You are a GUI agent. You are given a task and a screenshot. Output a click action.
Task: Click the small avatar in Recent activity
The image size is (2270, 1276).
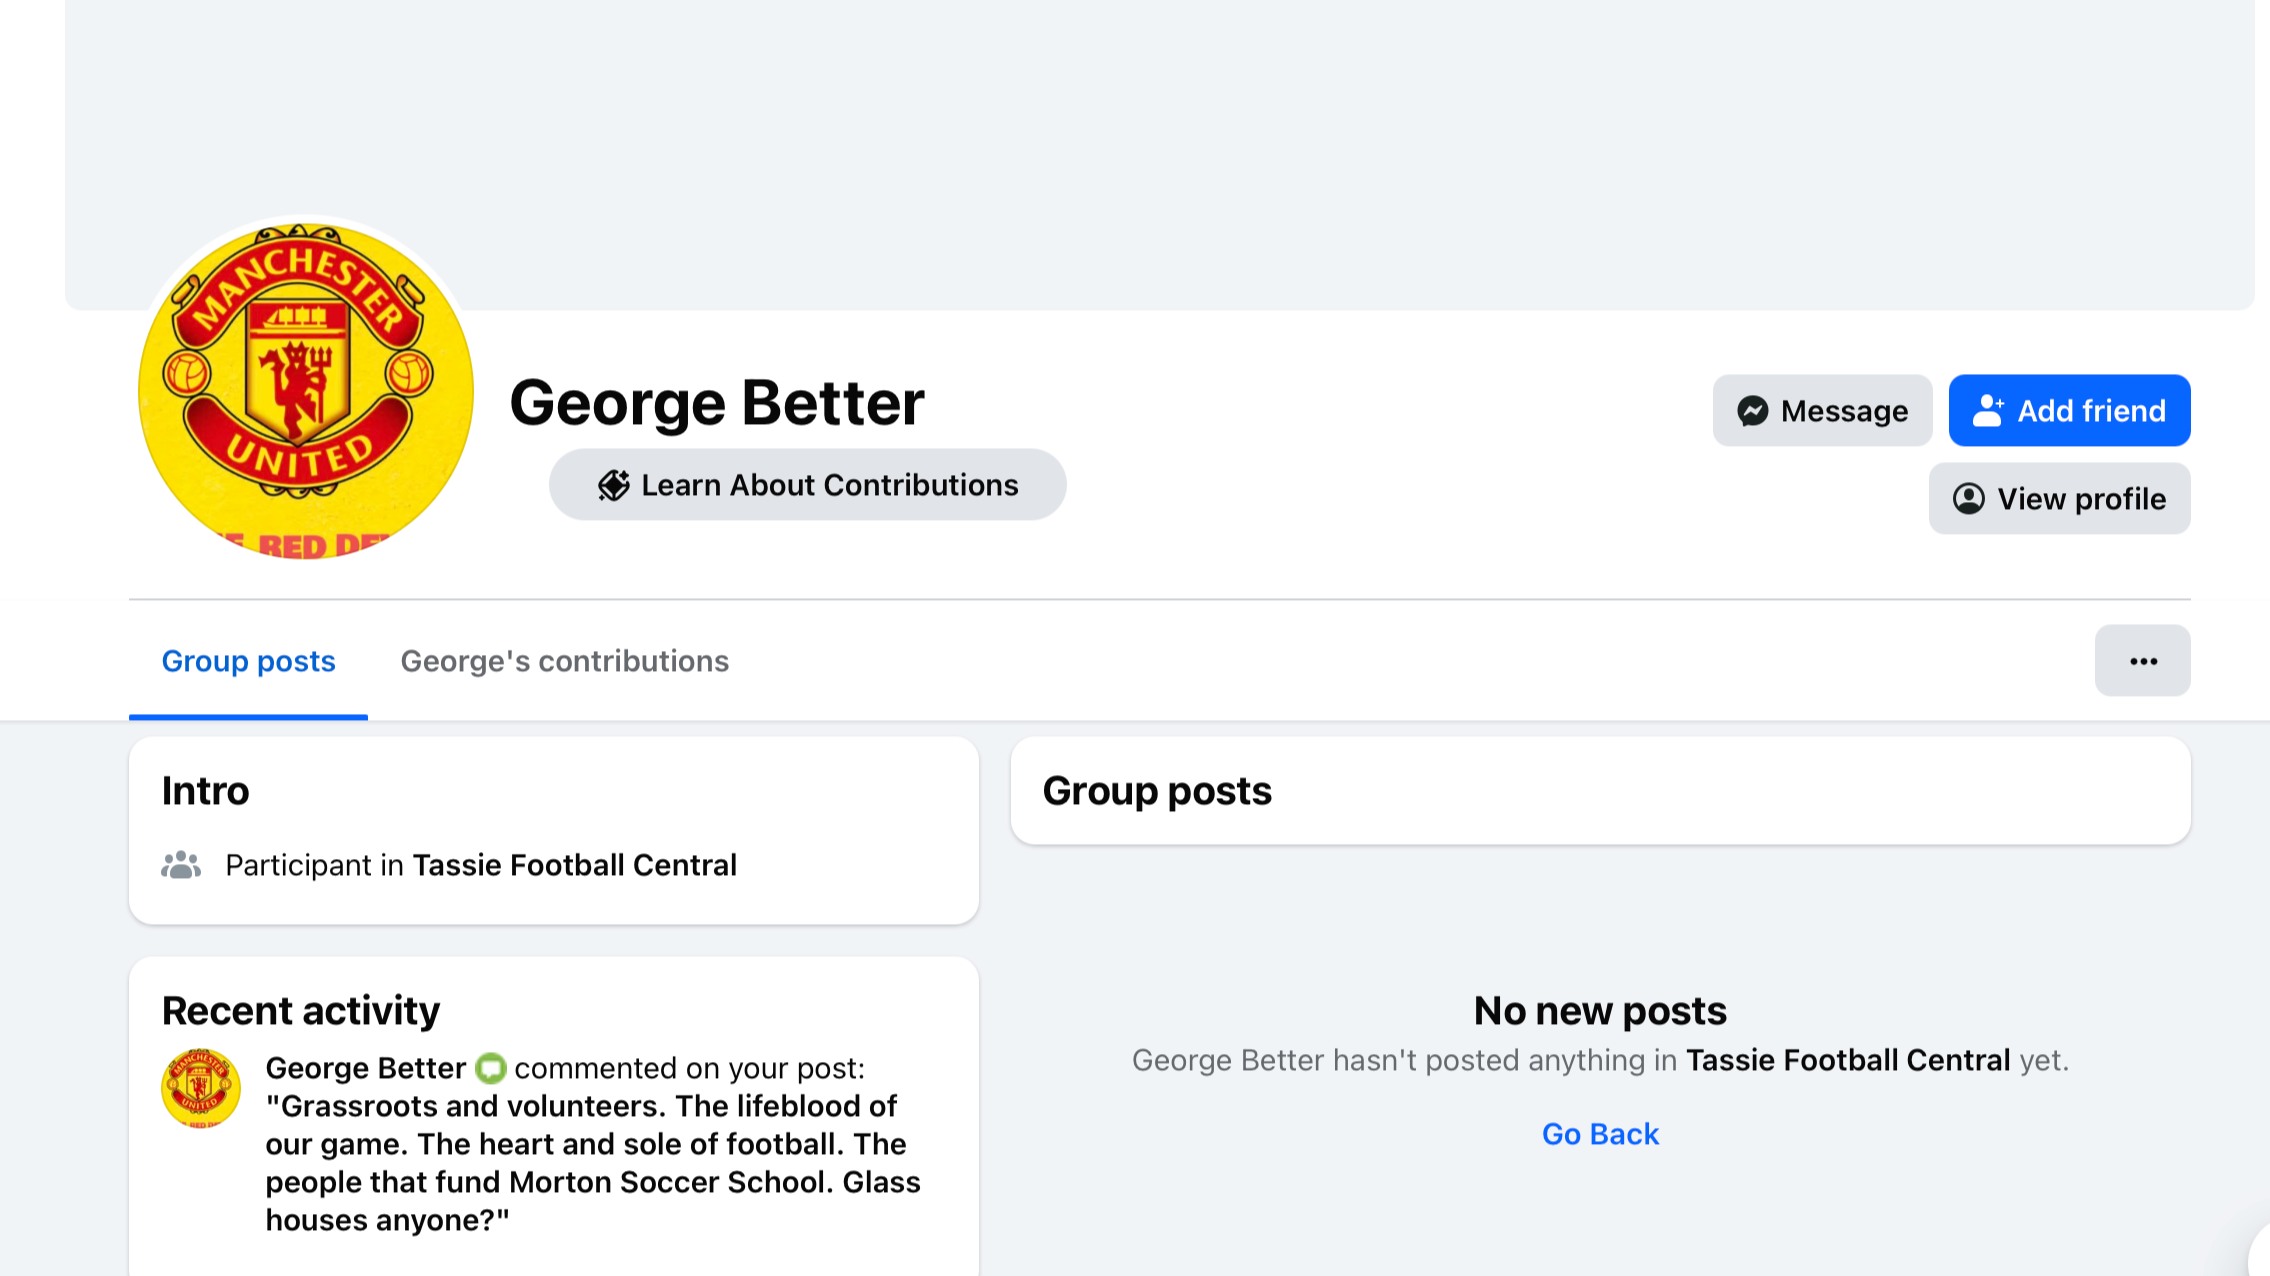[200, 1088]
